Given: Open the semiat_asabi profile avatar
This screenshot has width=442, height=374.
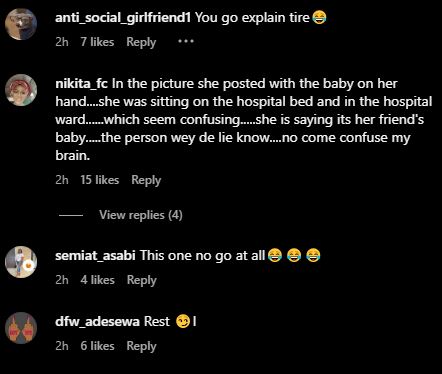Looking at the screenshot, I should (21, 262).
